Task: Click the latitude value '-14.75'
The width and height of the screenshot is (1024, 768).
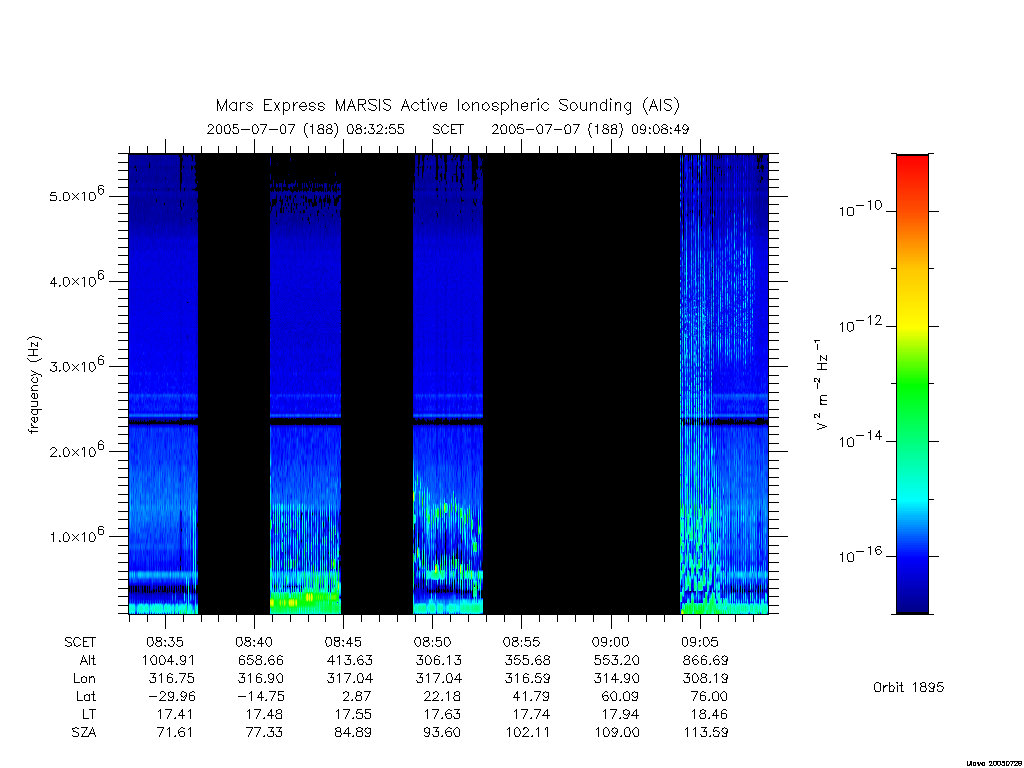Action: coord(261,696)
